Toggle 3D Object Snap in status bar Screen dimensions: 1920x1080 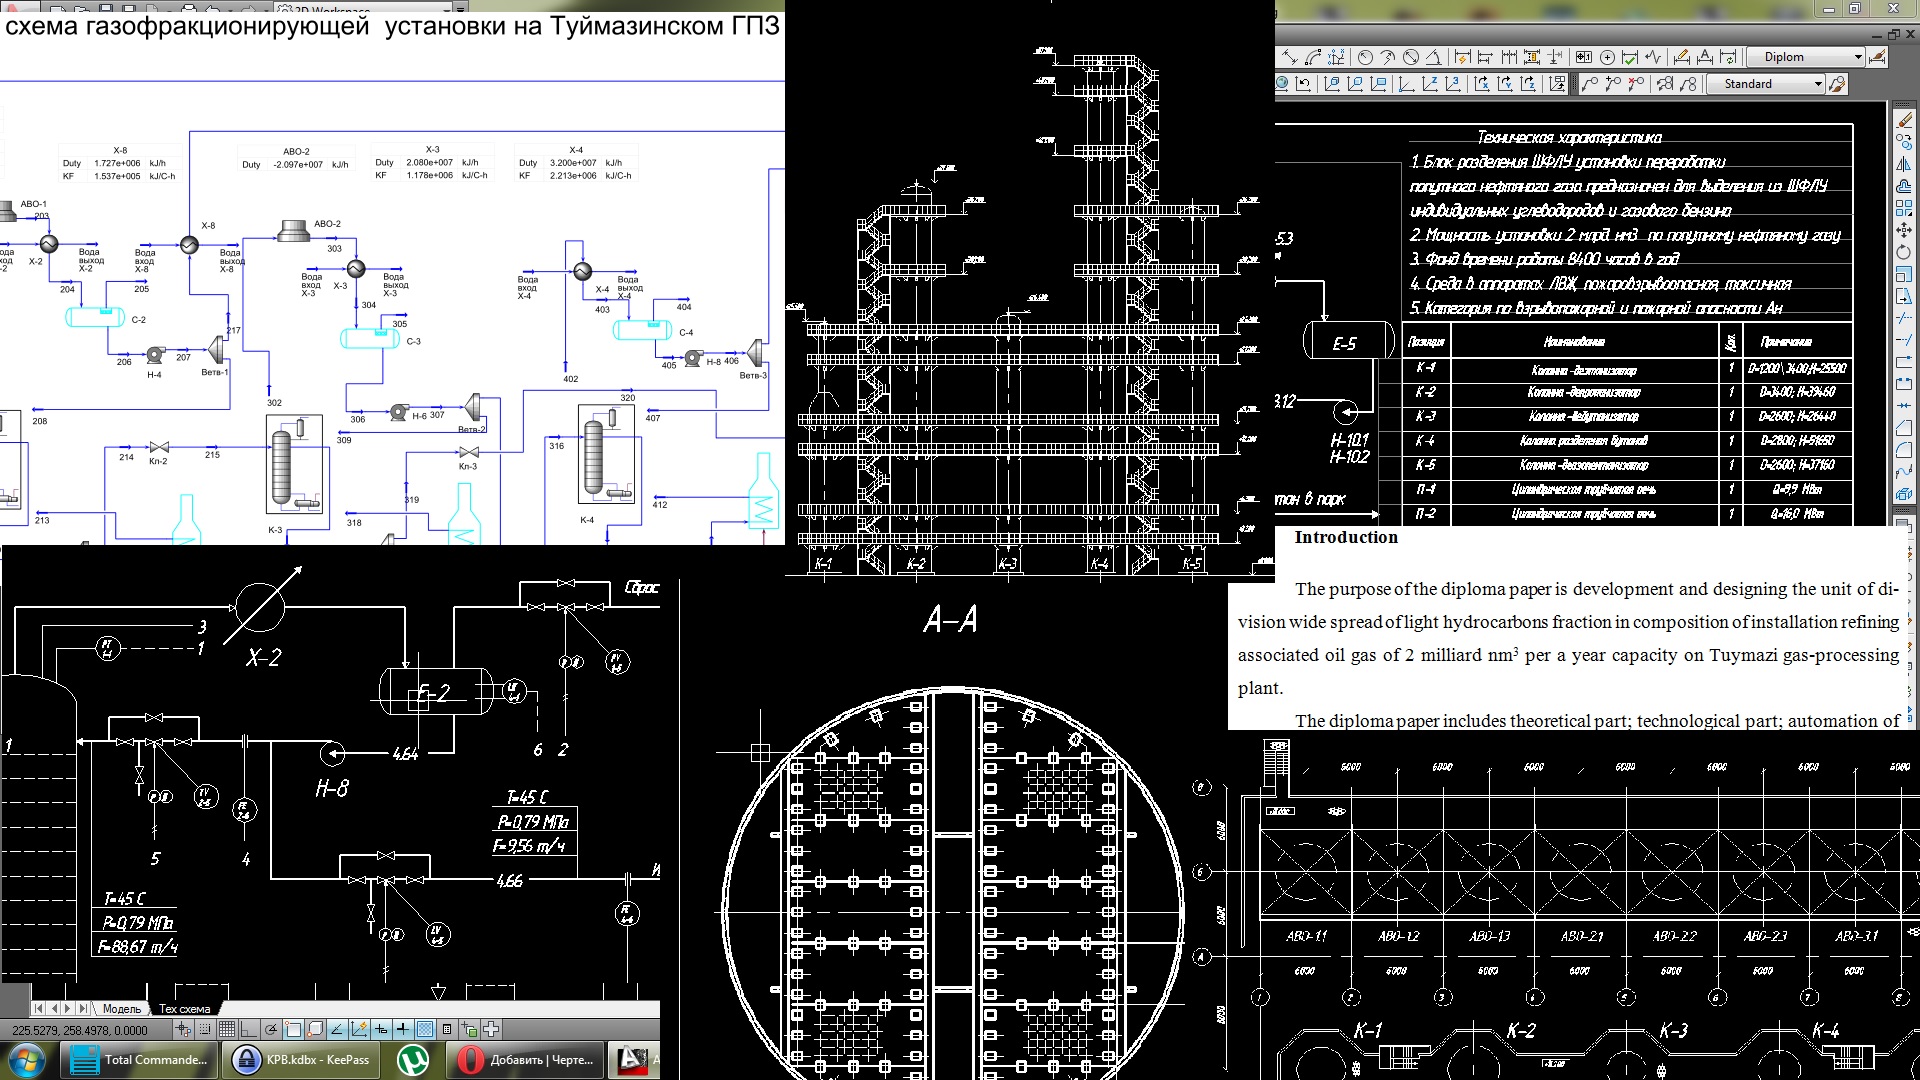315,1030
